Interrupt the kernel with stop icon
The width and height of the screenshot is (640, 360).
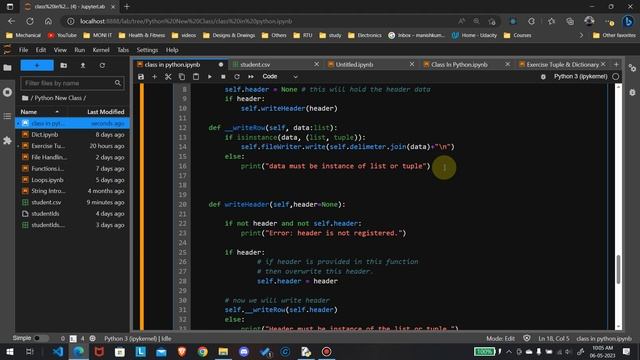point(223,77)
